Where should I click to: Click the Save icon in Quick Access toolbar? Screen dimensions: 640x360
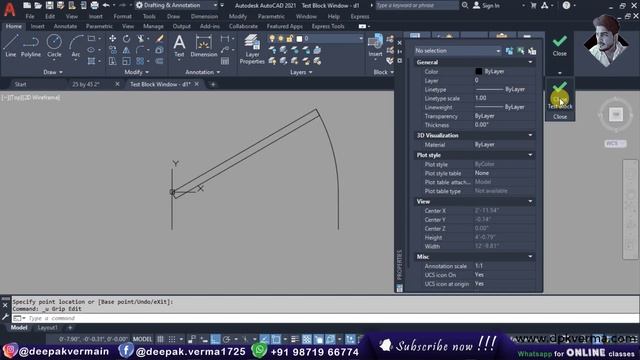tap(49, 5)
